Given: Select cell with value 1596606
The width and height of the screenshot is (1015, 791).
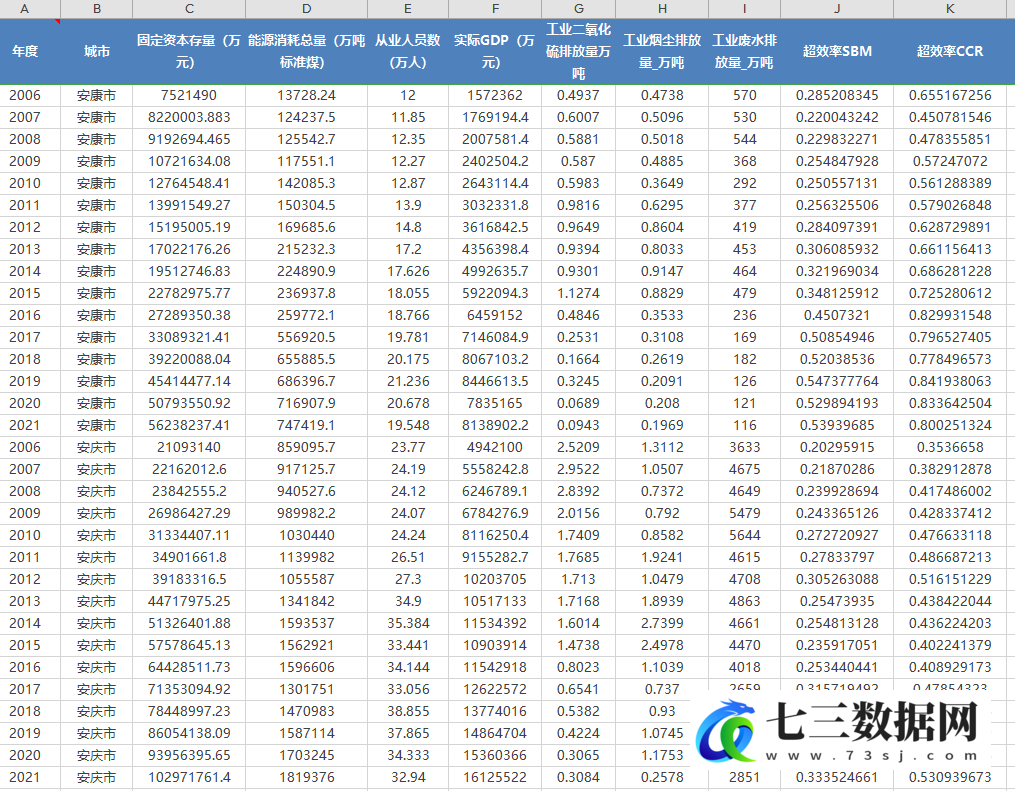Looking at the screenshot, I should (x=306, y=667).
